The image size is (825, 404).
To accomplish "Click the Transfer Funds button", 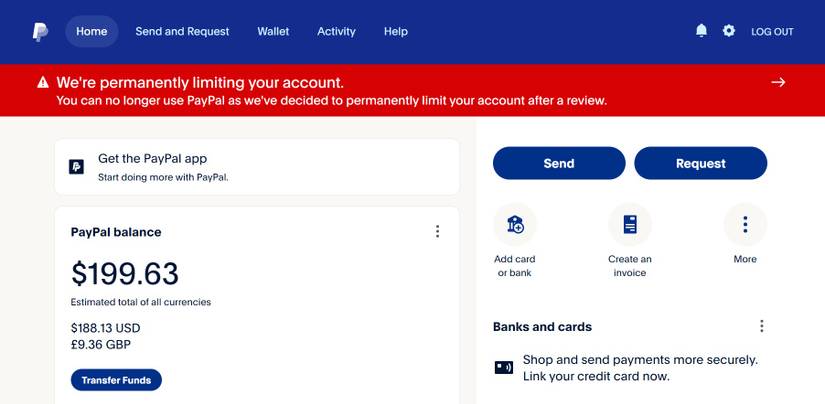I will coord(116,380).
